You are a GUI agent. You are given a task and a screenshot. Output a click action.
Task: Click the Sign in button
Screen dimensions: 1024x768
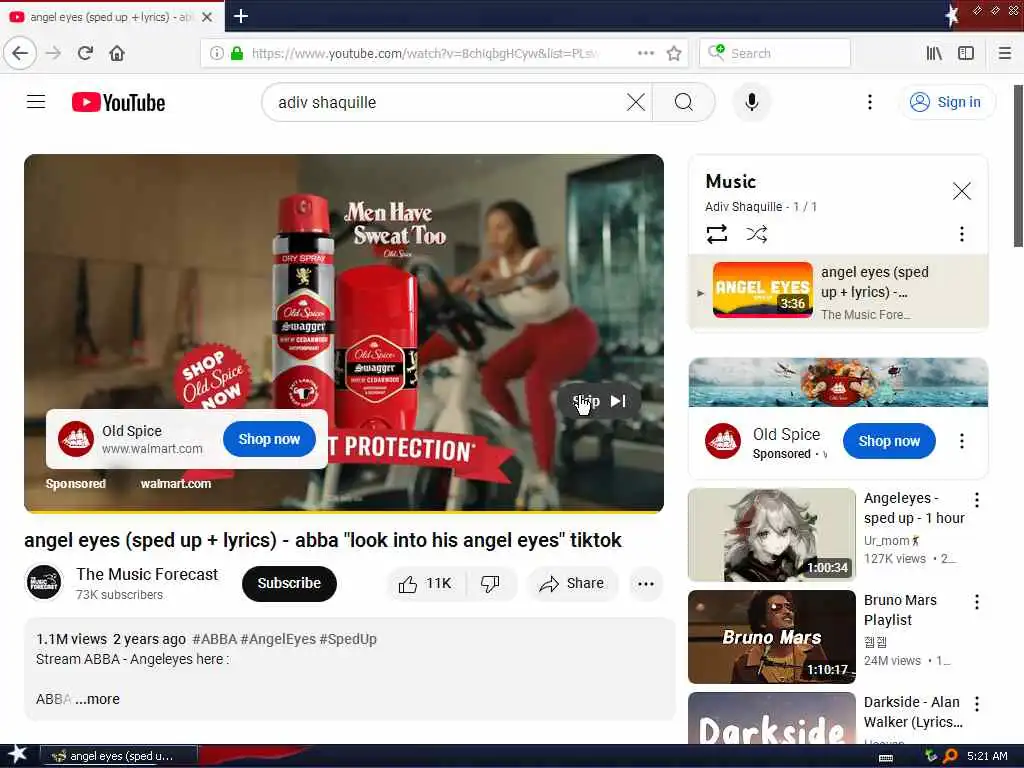tap(948, 102)
